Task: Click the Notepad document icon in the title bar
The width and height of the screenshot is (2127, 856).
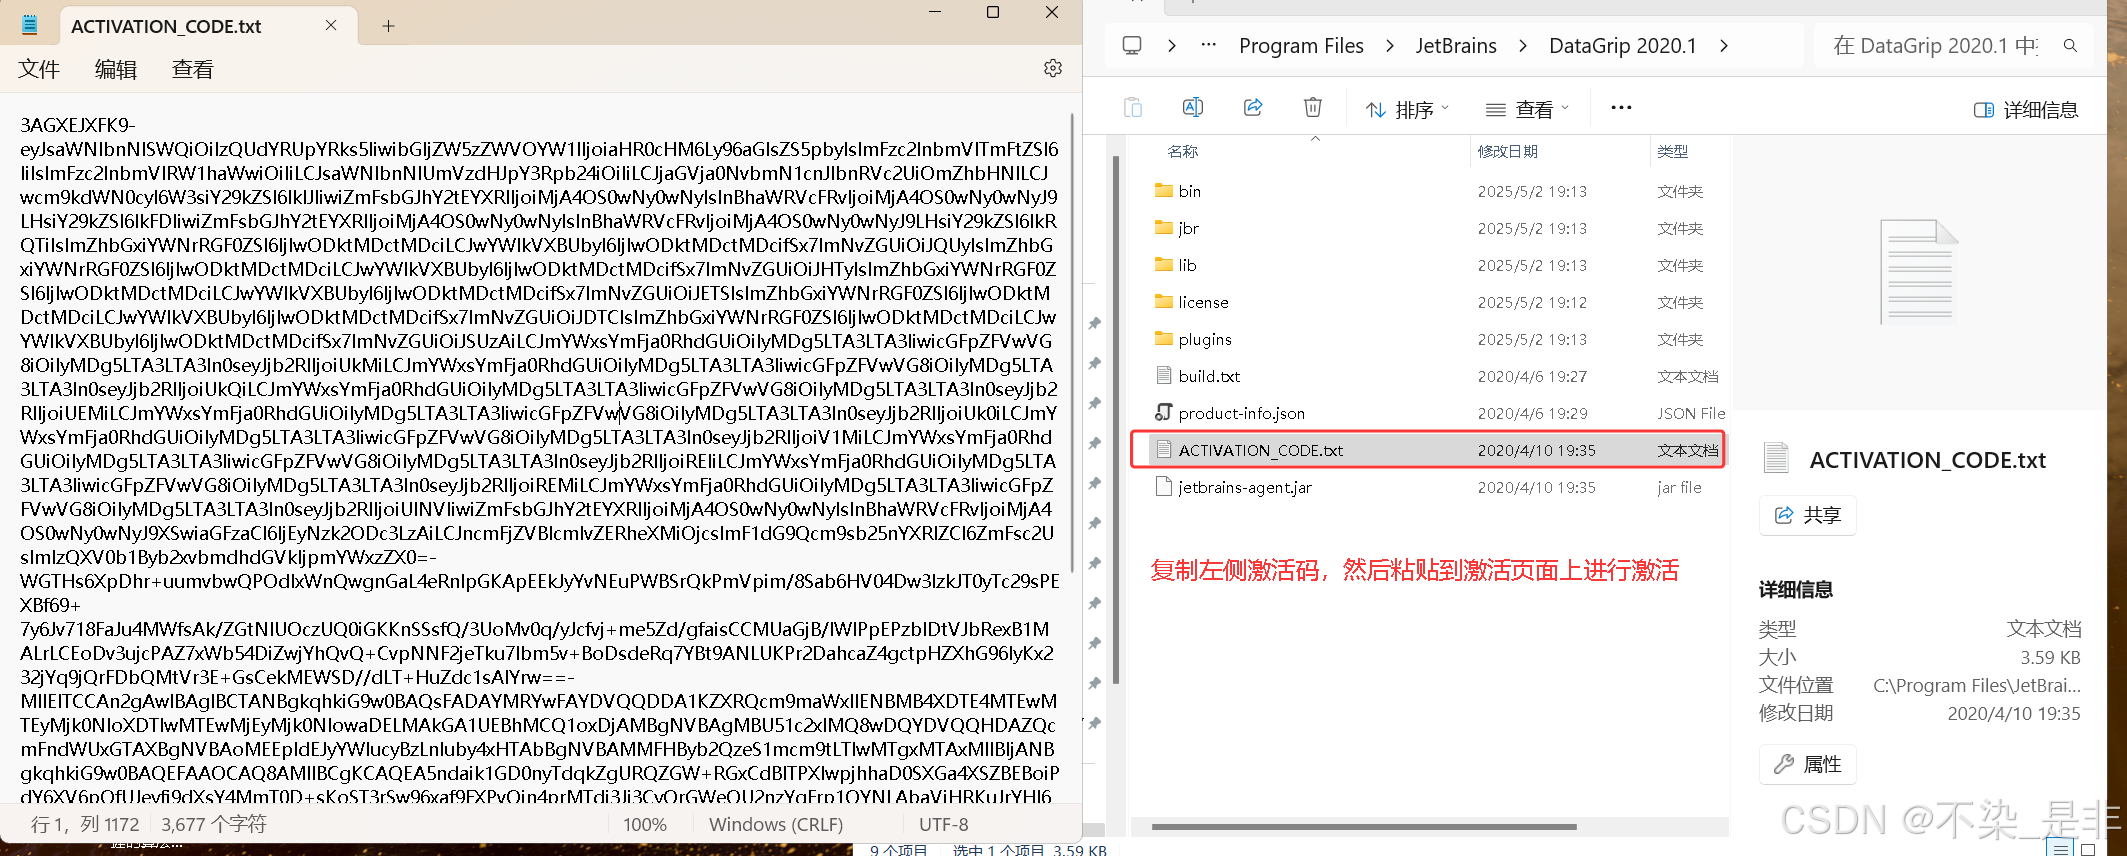Action: pyautogui.click(x=30, y=25)
